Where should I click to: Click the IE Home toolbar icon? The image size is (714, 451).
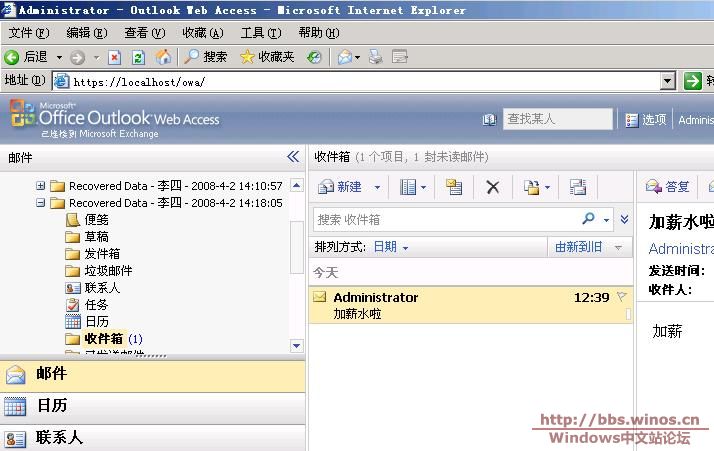tap(163, 57)
